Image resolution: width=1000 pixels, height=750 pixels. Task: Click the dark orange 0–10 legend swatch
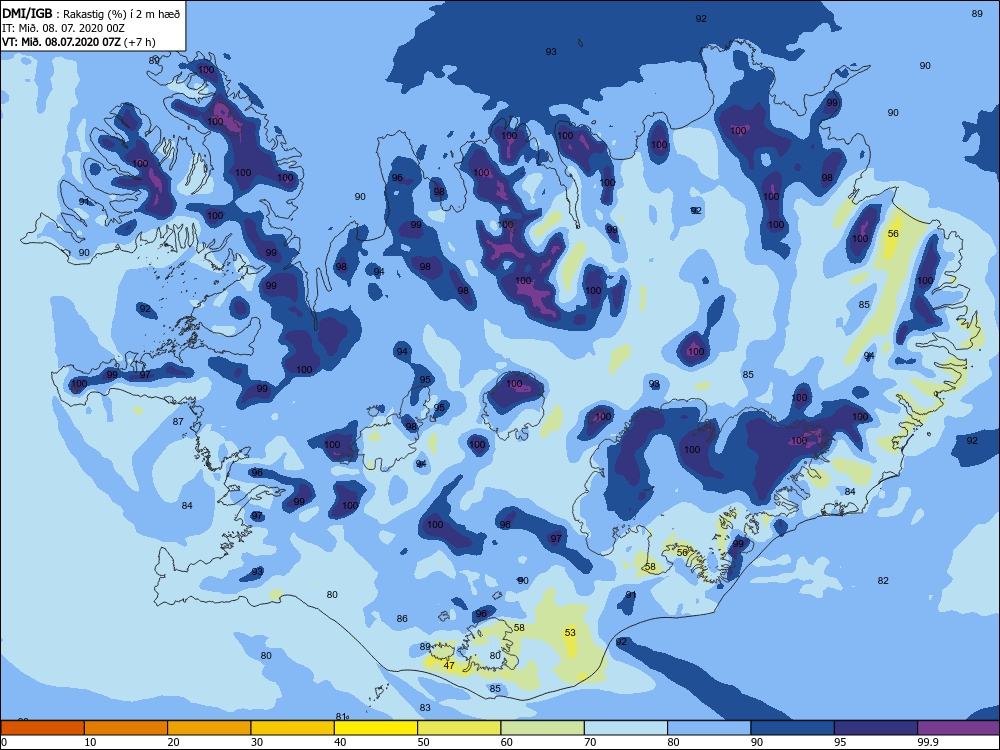[x=42, y=728]
